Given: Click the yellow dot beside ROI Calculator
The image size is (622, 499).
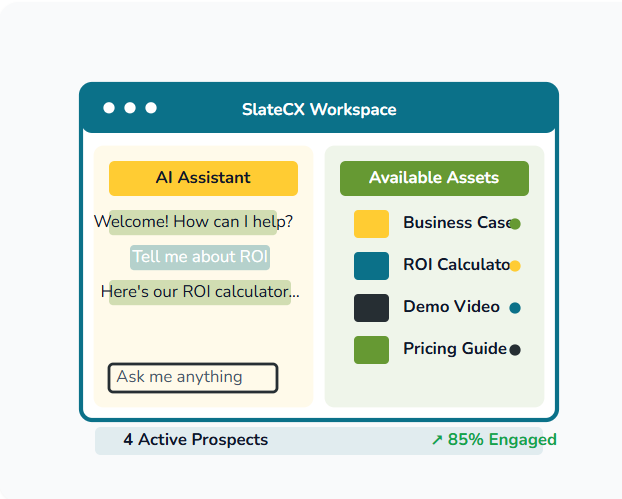Looking at the screenshot, I should 515,266.
